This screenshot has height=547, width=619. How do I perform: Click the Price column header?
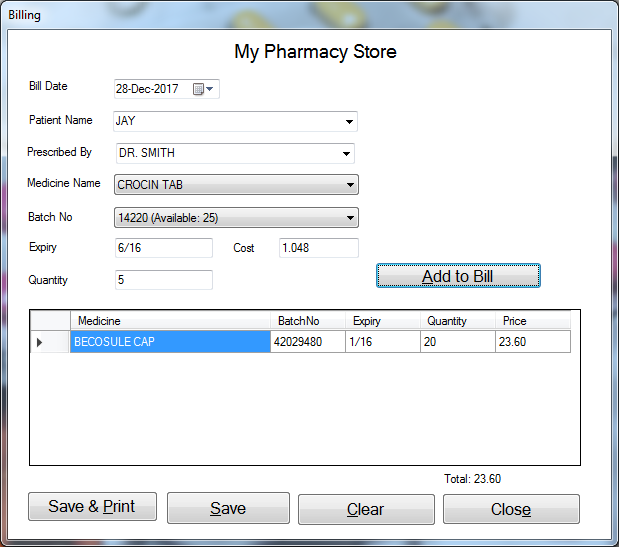(x=532, y=321)
